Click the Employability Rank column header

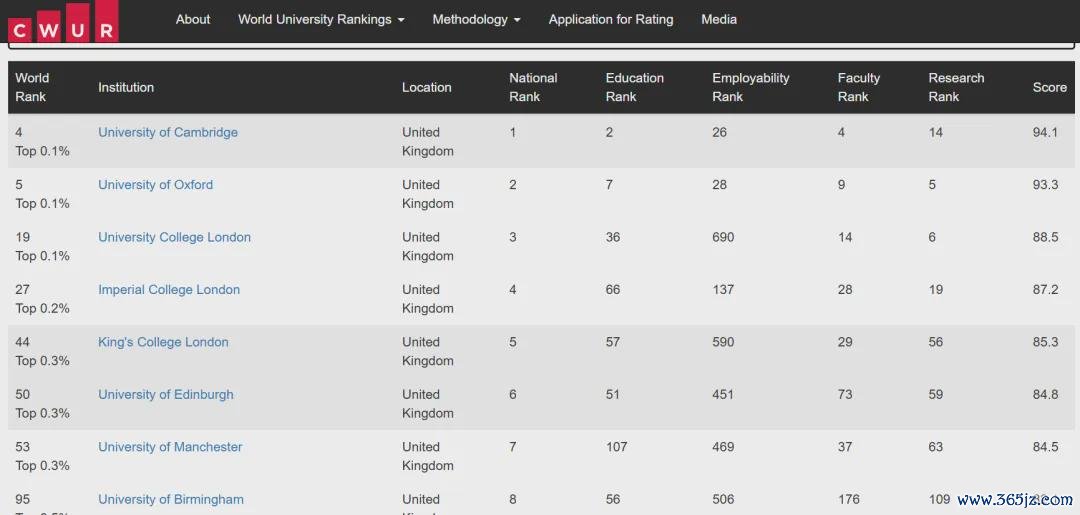(x=751, y=87)
